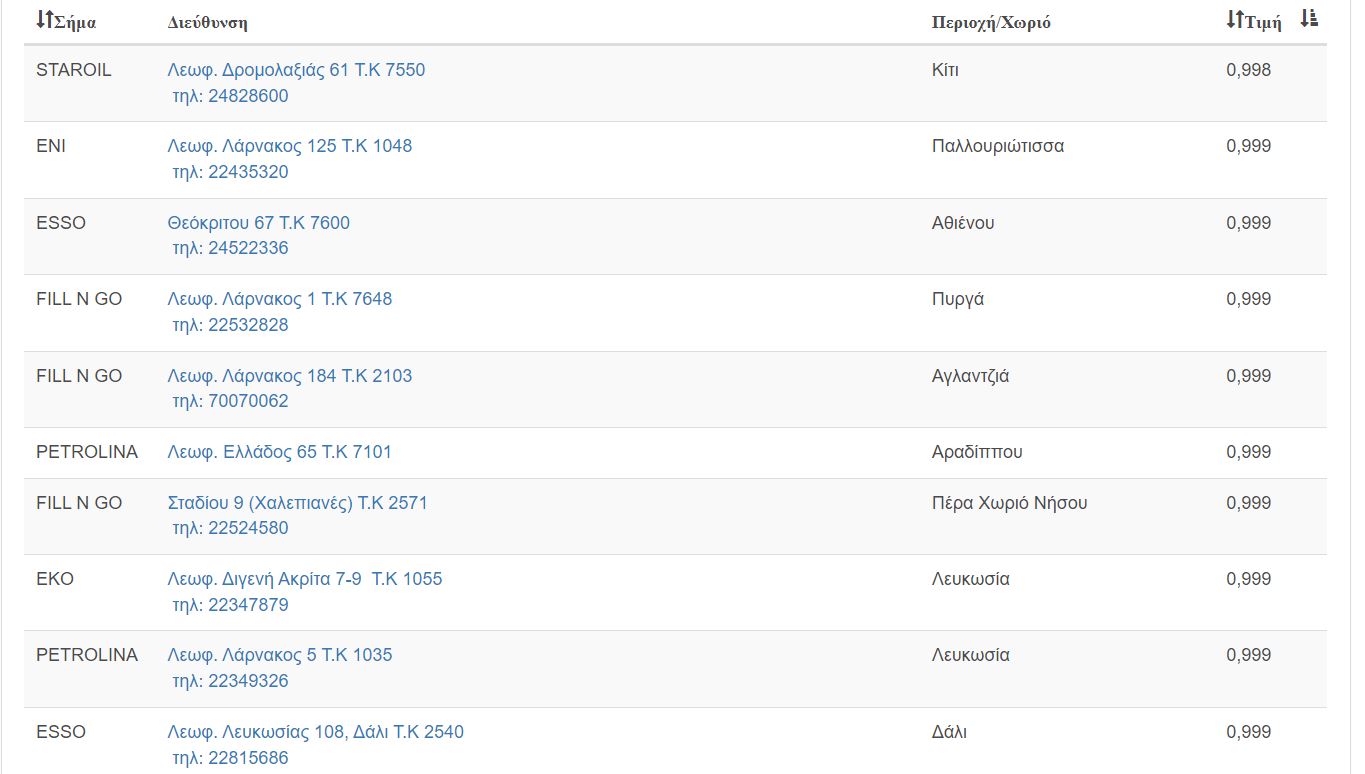The image size is (1365, 774).
Task: Sort table by Σήμα column
Action: pyautogui.click(x=67, y=22)
